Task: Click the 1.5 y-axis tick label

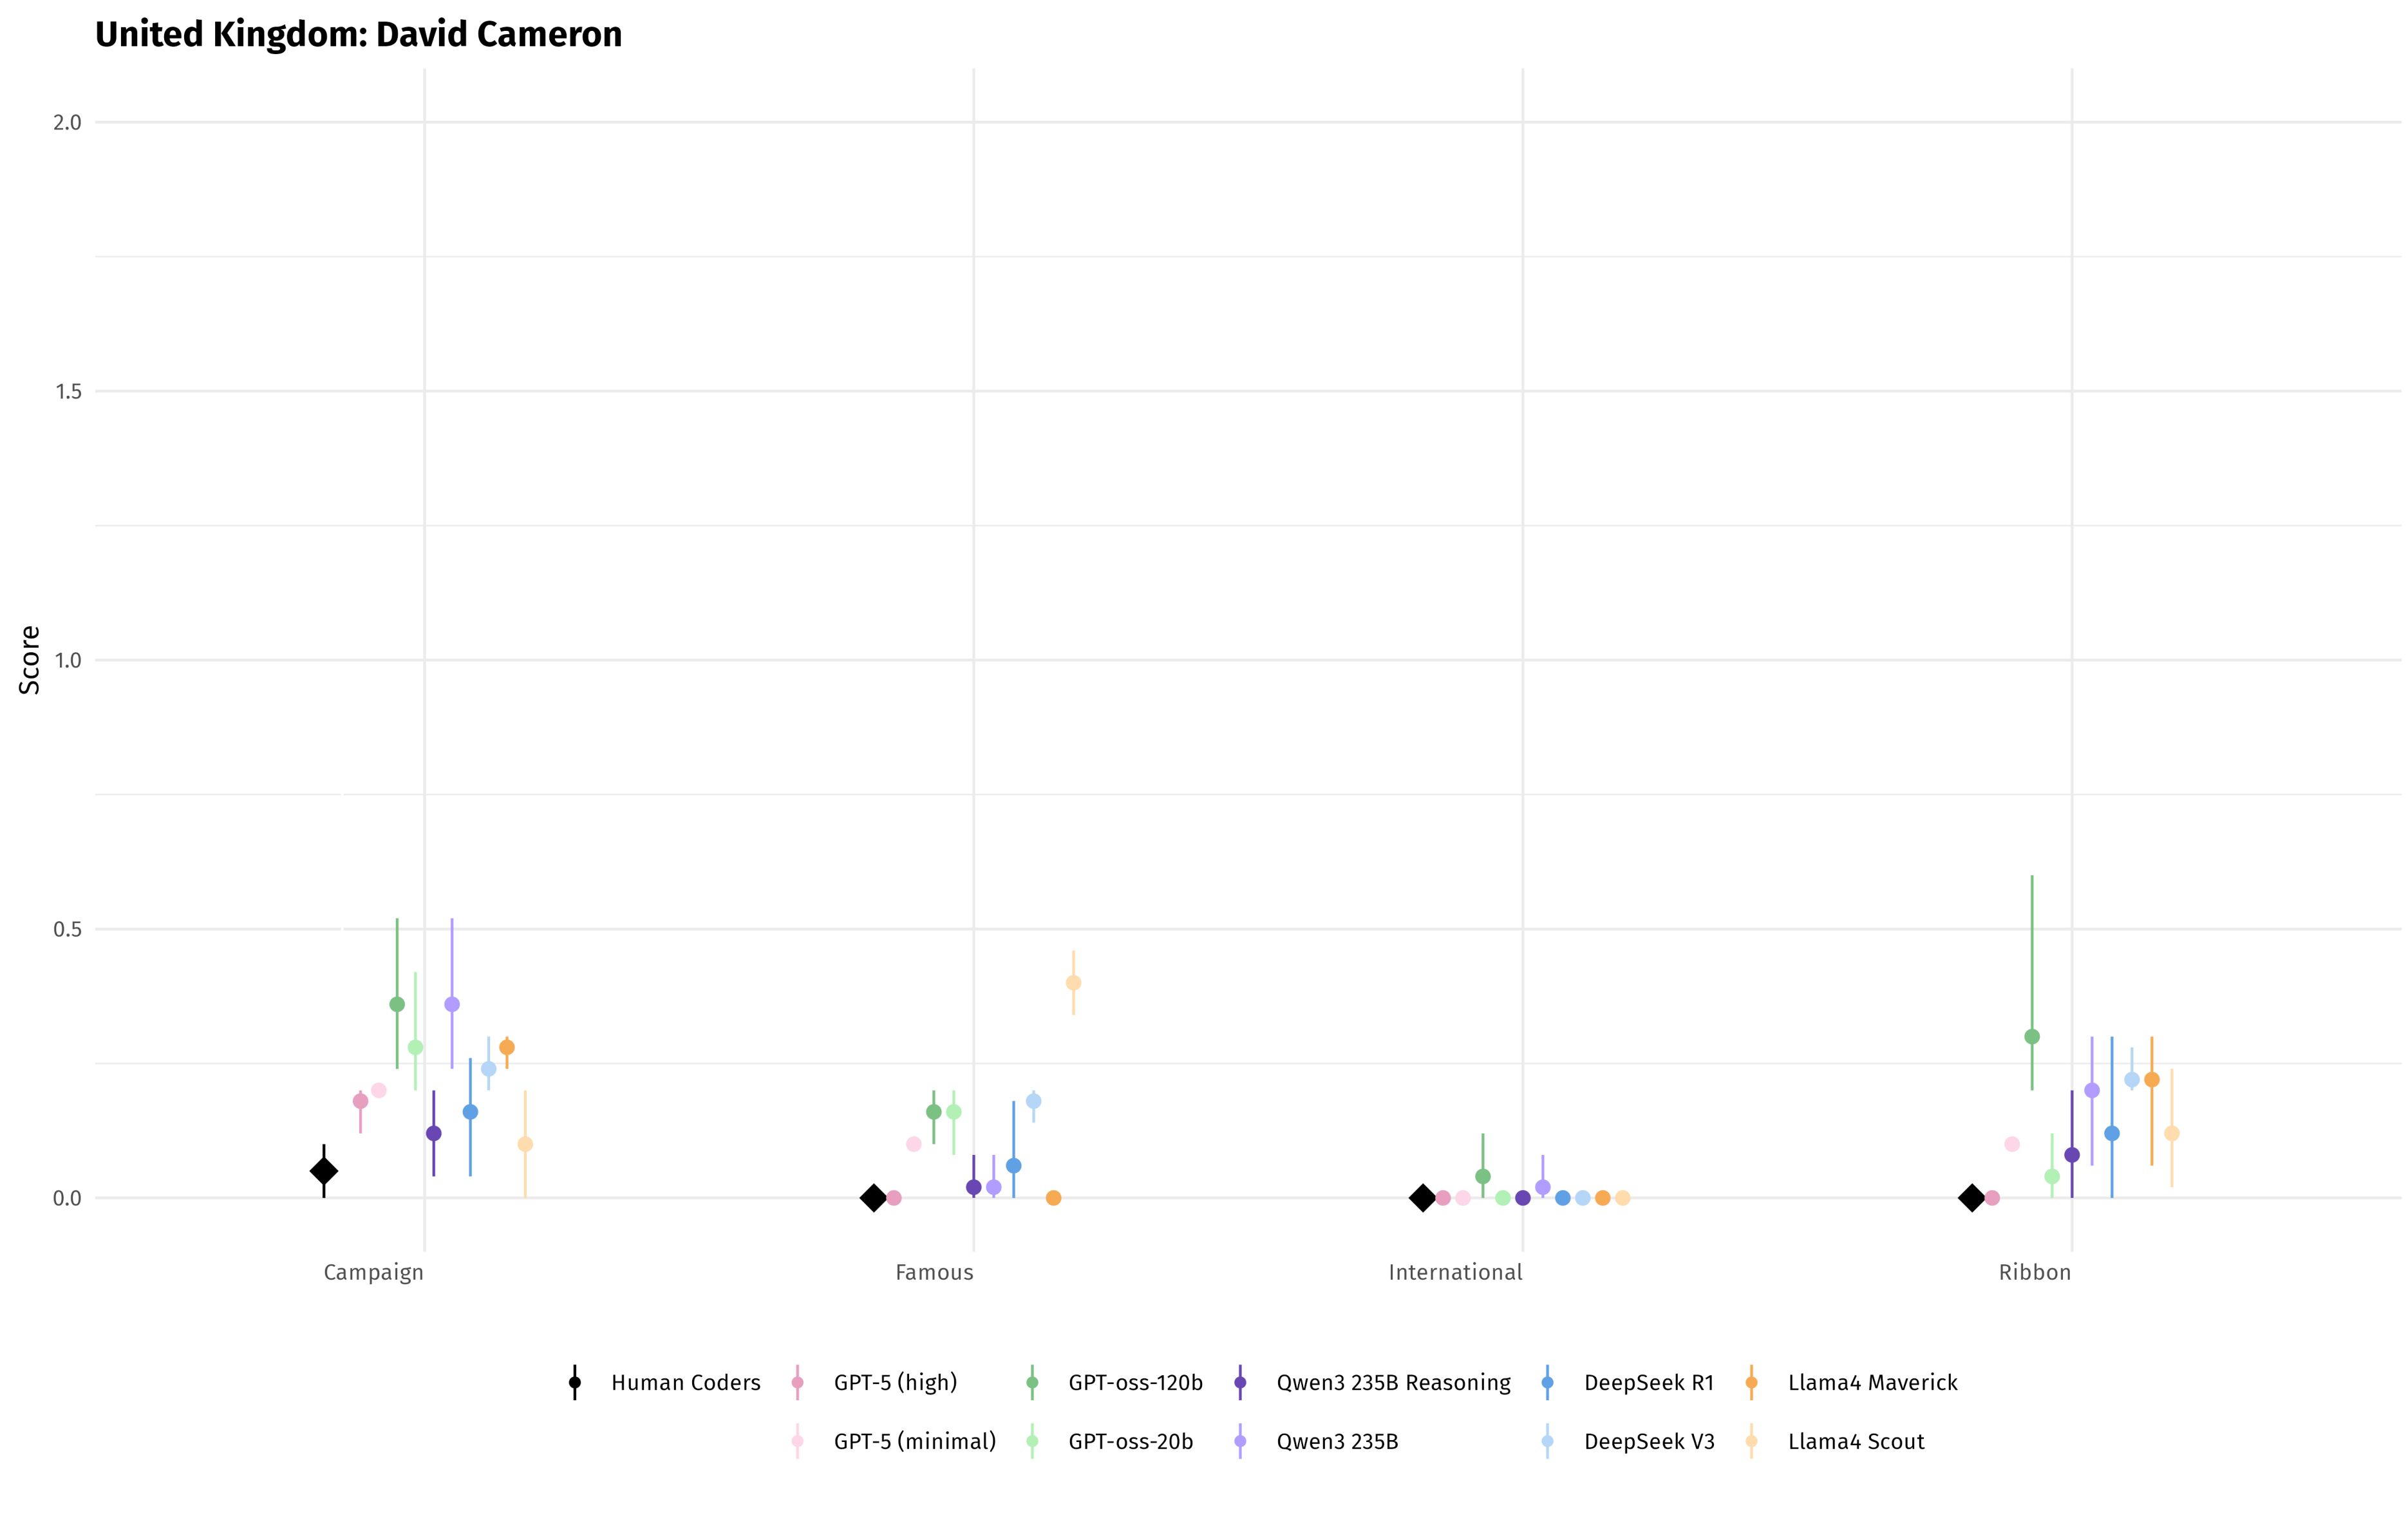Action: [68, 392]
